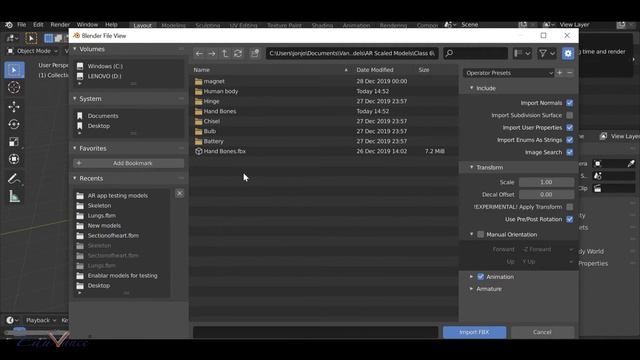Select the Cursor tool in Blender toolbar
640x360 pixels.
pos(14,88)
